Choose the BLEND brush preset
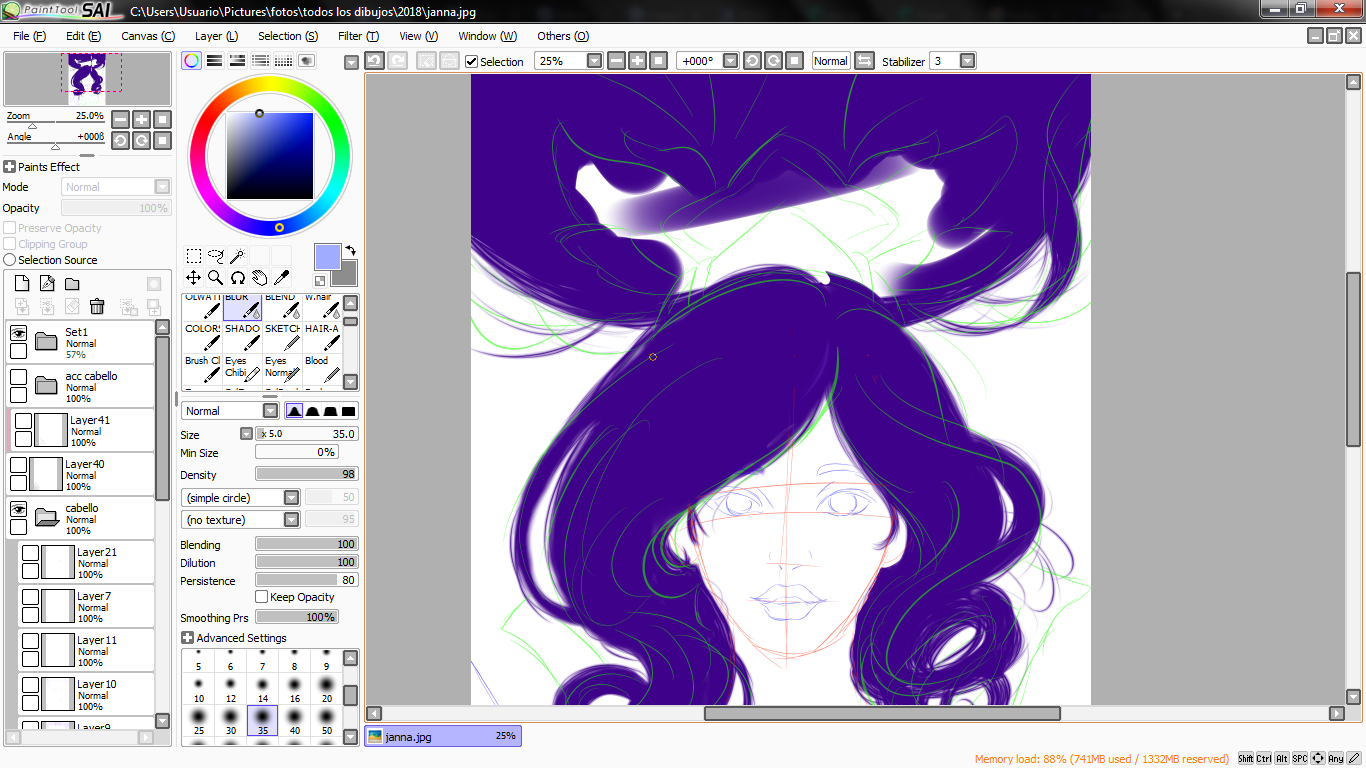Image resolution: width=1366 pixels, height=768 pixels. tap(282, 307)
